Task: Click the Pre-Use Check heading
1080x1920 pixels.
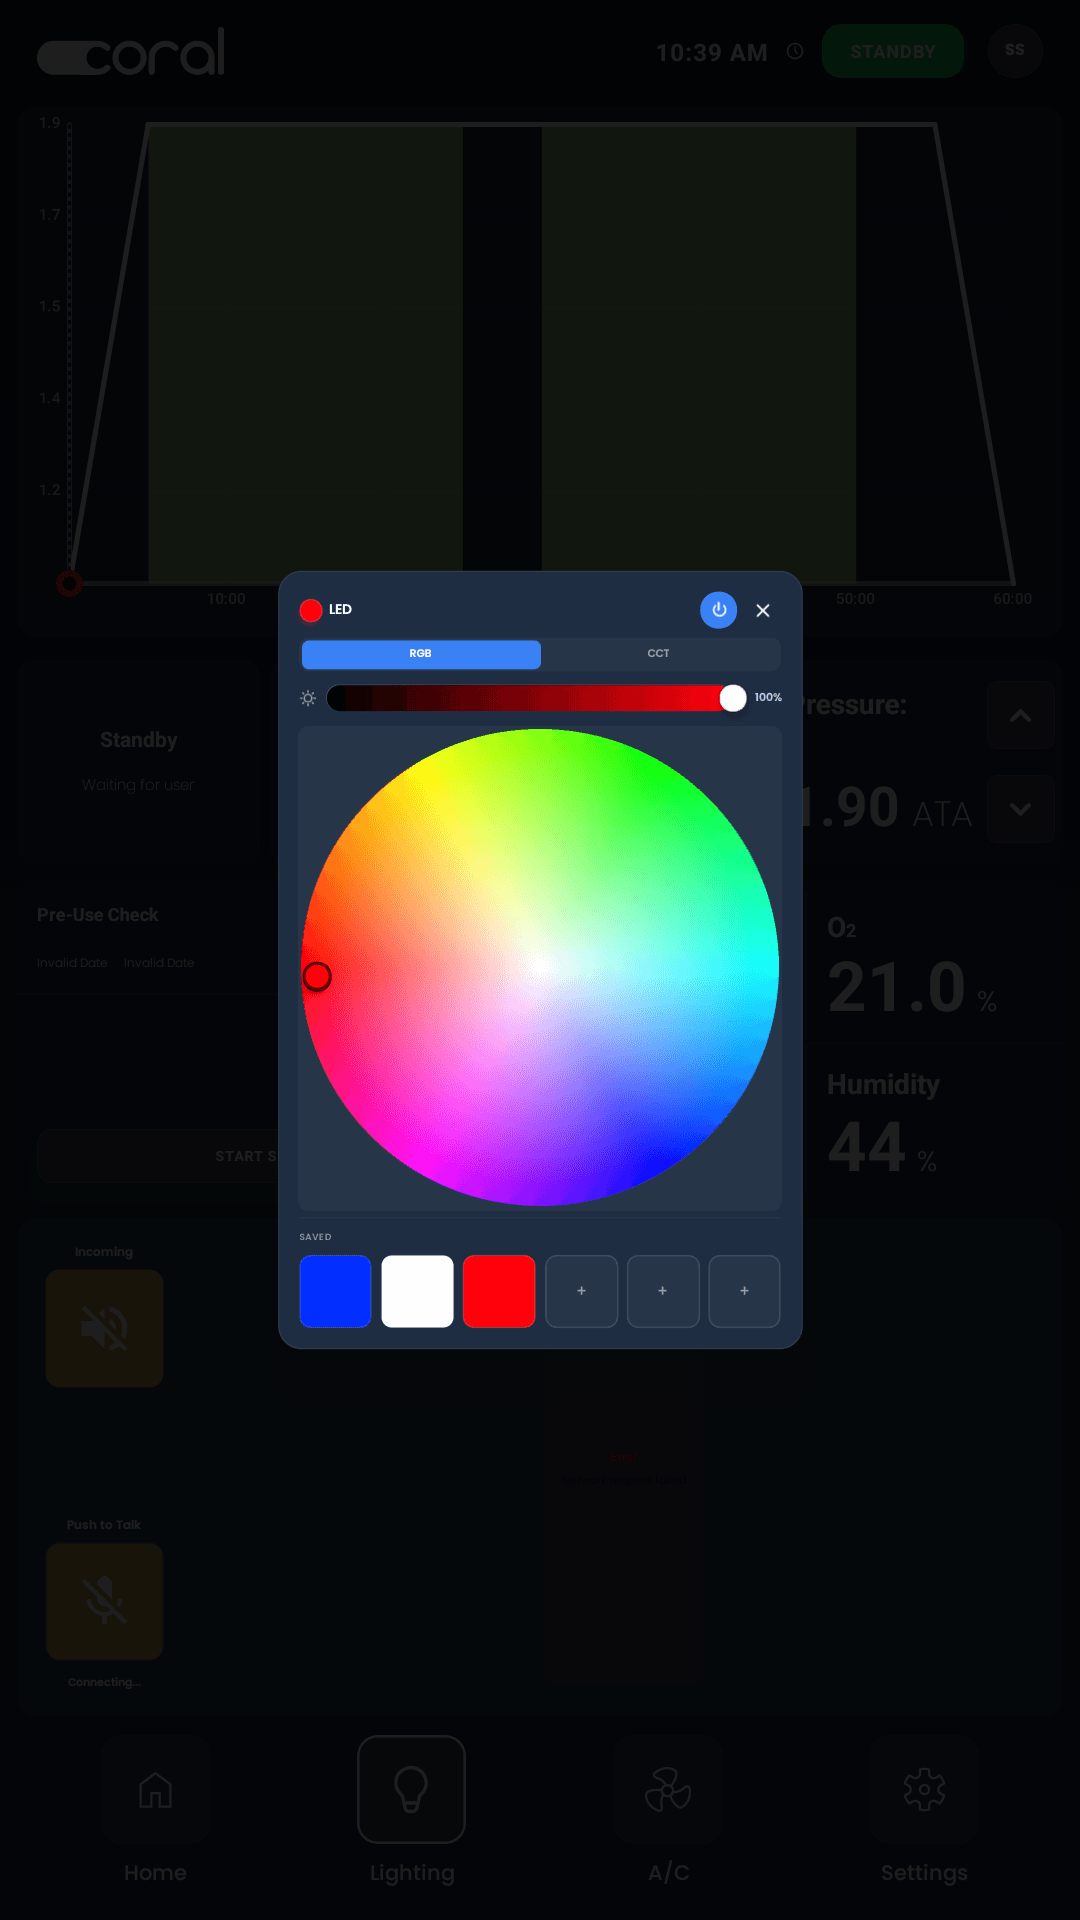Action: [x=98, y=915]
